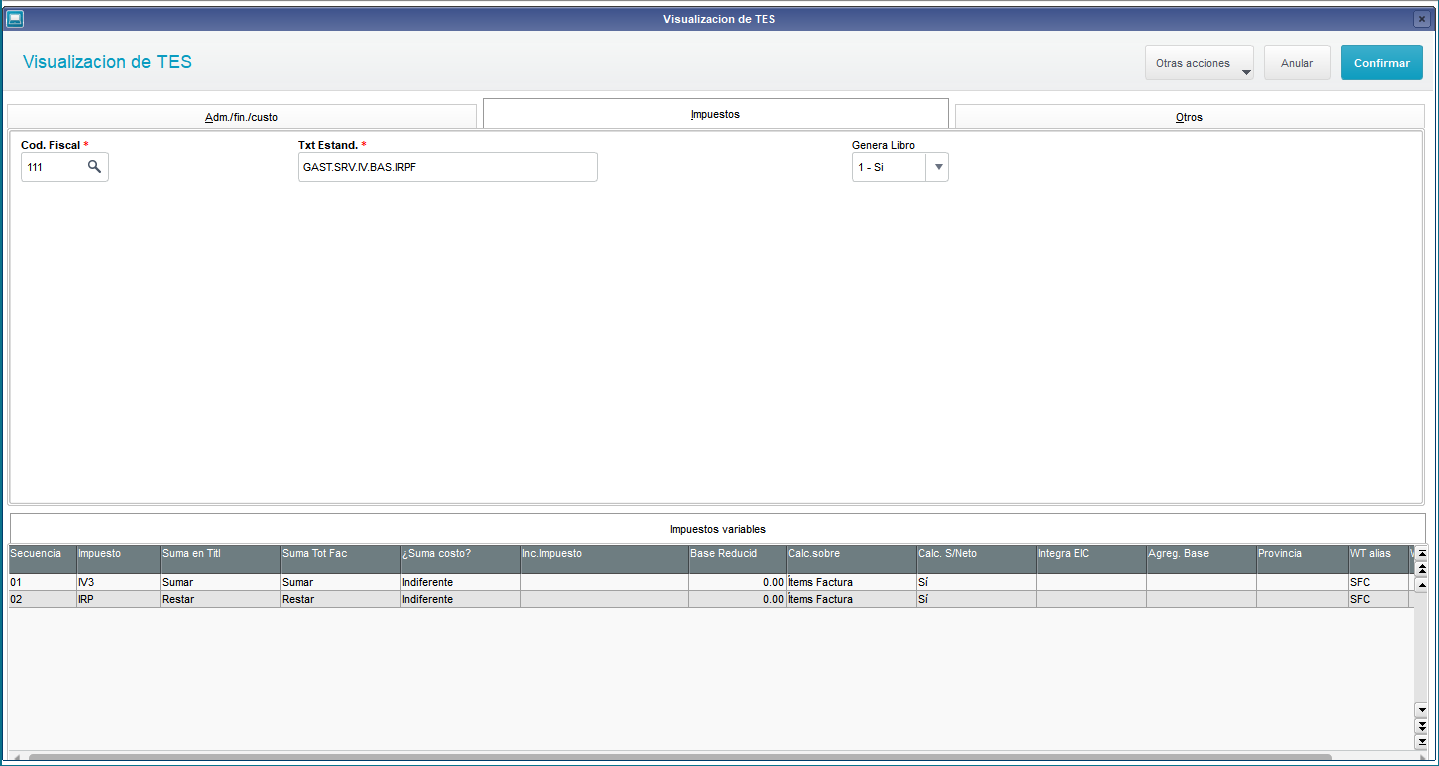
Task: Click the ¿Suma costo? column header
Action: [x=460, y=559]
